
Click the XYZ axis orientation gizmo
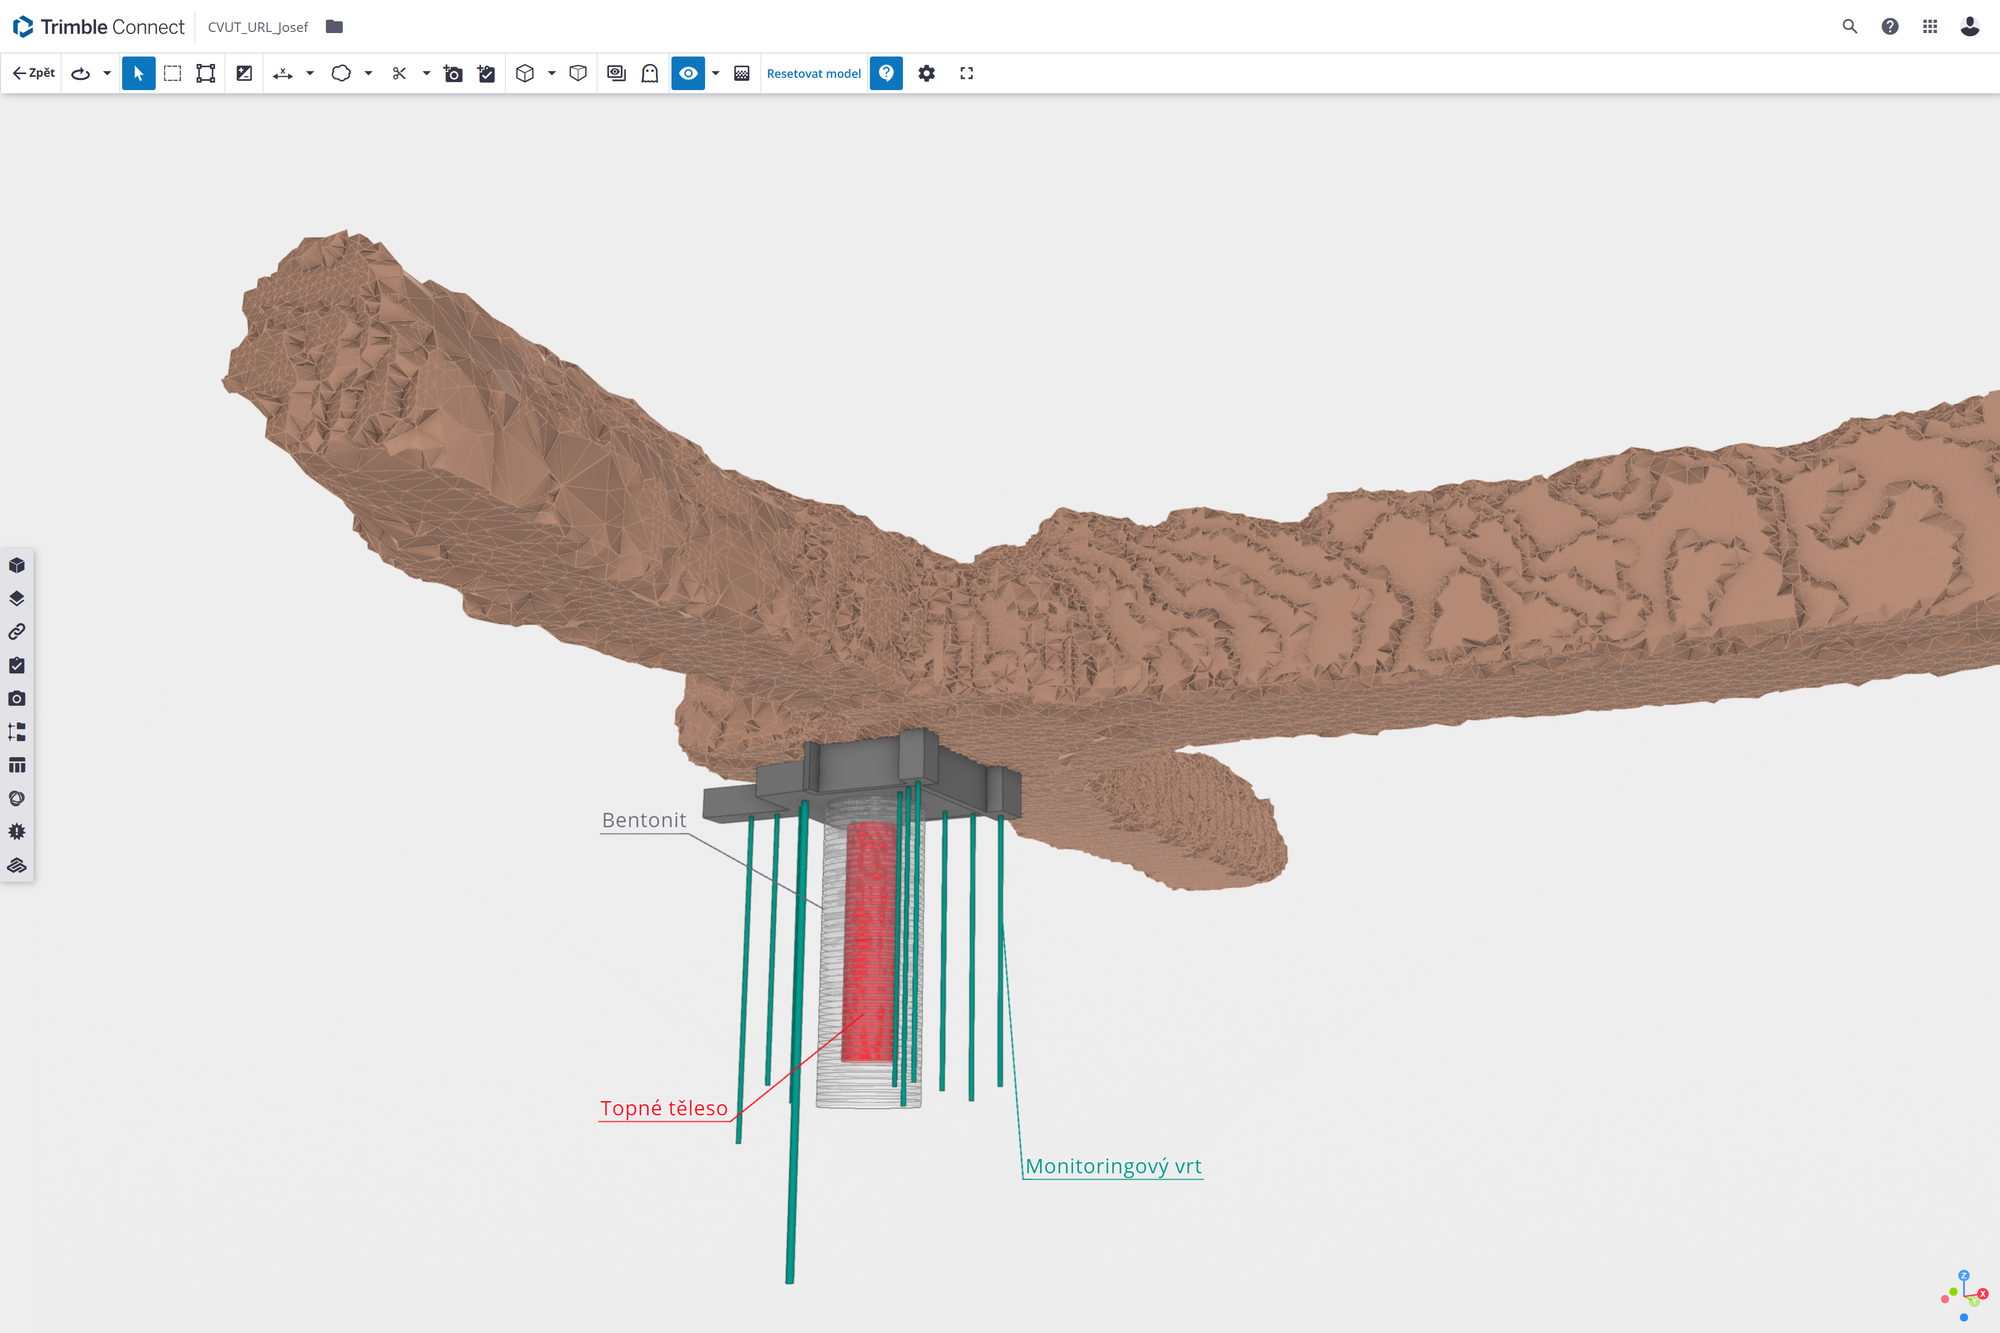point(1965,1296)
